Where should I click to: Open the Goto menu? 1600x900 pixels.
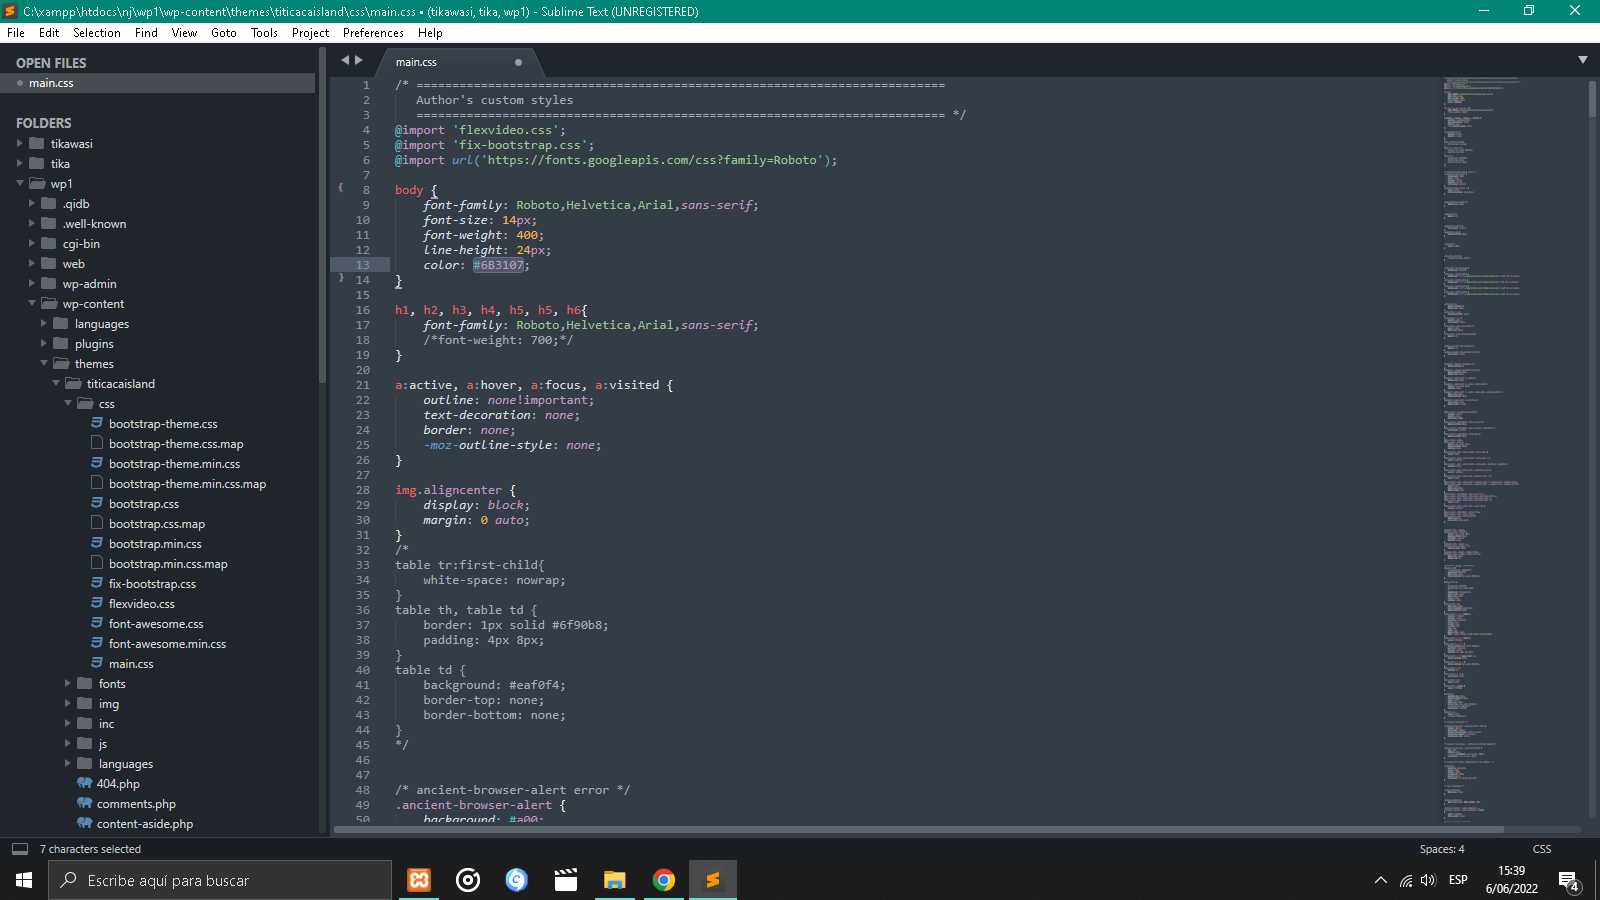pyautogui.click(x=224, y=33)
